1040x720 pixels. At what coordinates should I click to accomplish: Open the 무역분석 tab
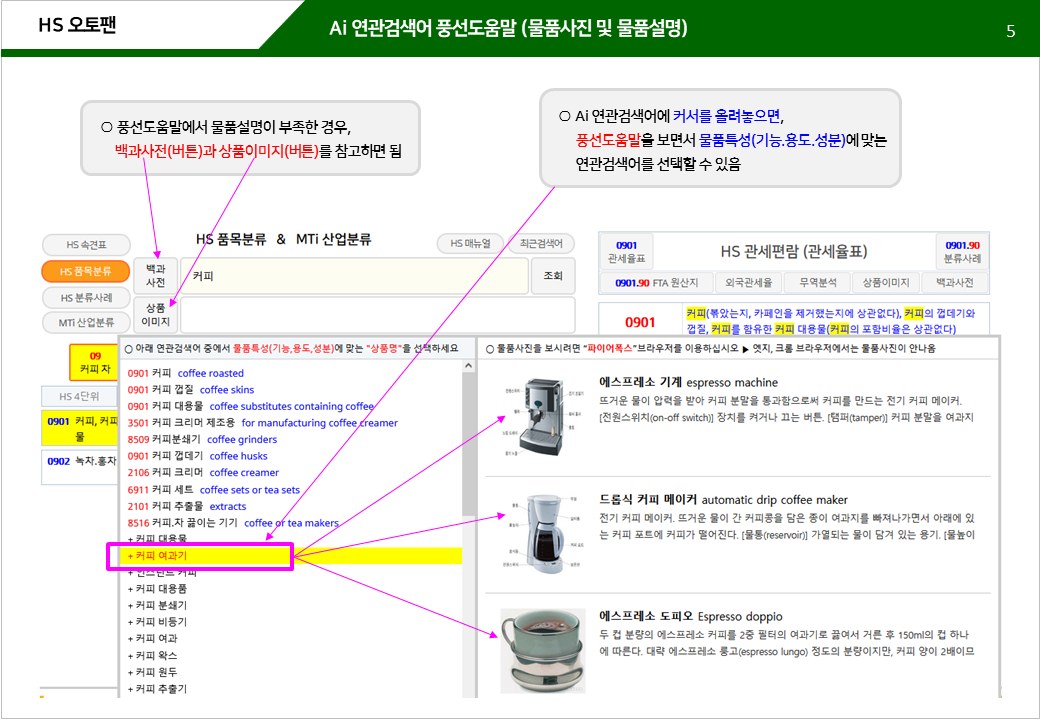[x=817, y=282]
